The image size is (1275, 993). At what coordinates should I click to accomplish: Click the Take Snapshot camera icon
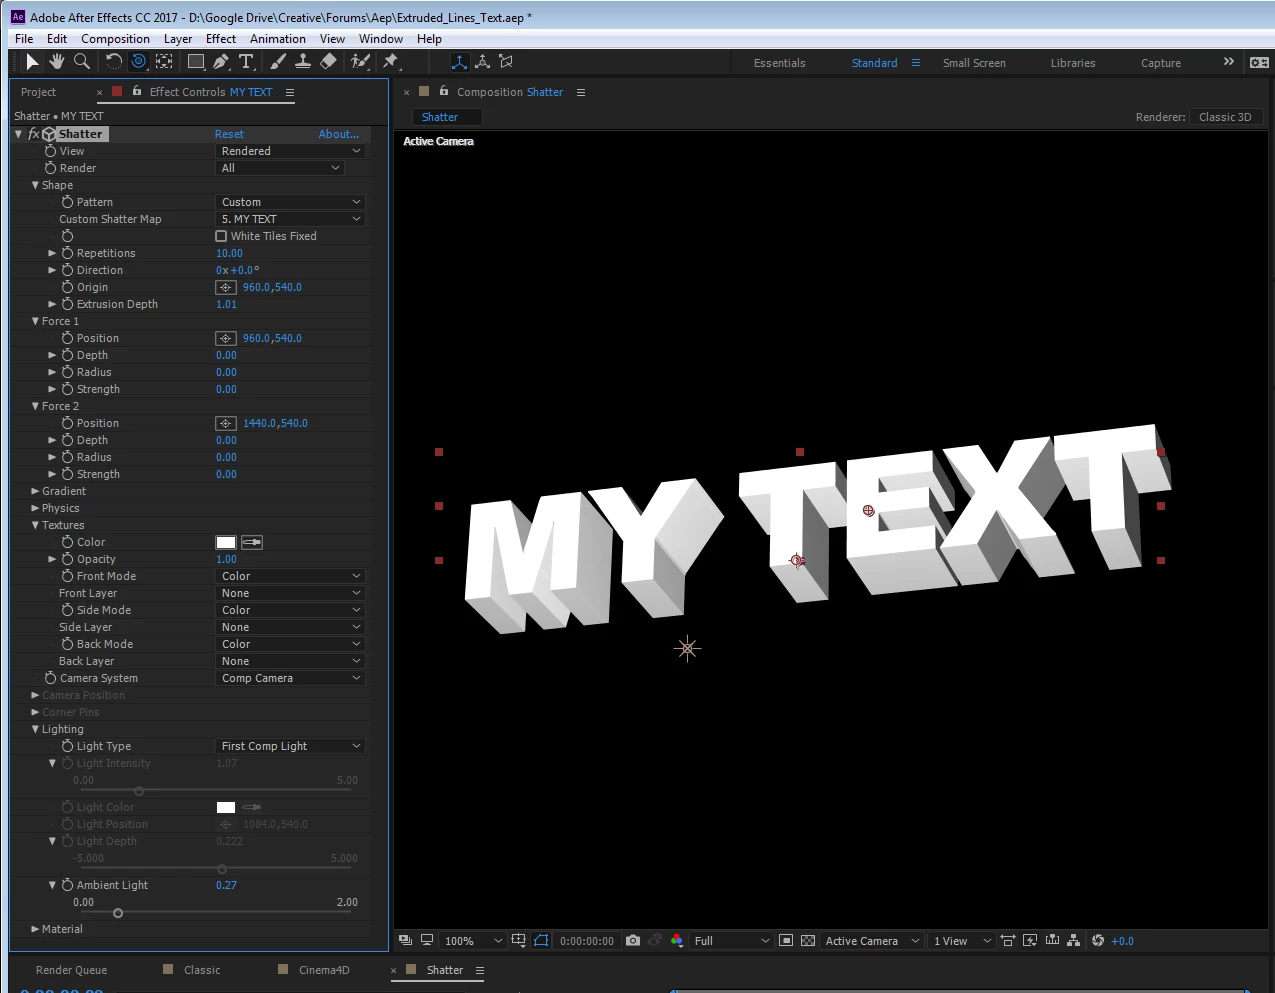[x=633, y=941]
